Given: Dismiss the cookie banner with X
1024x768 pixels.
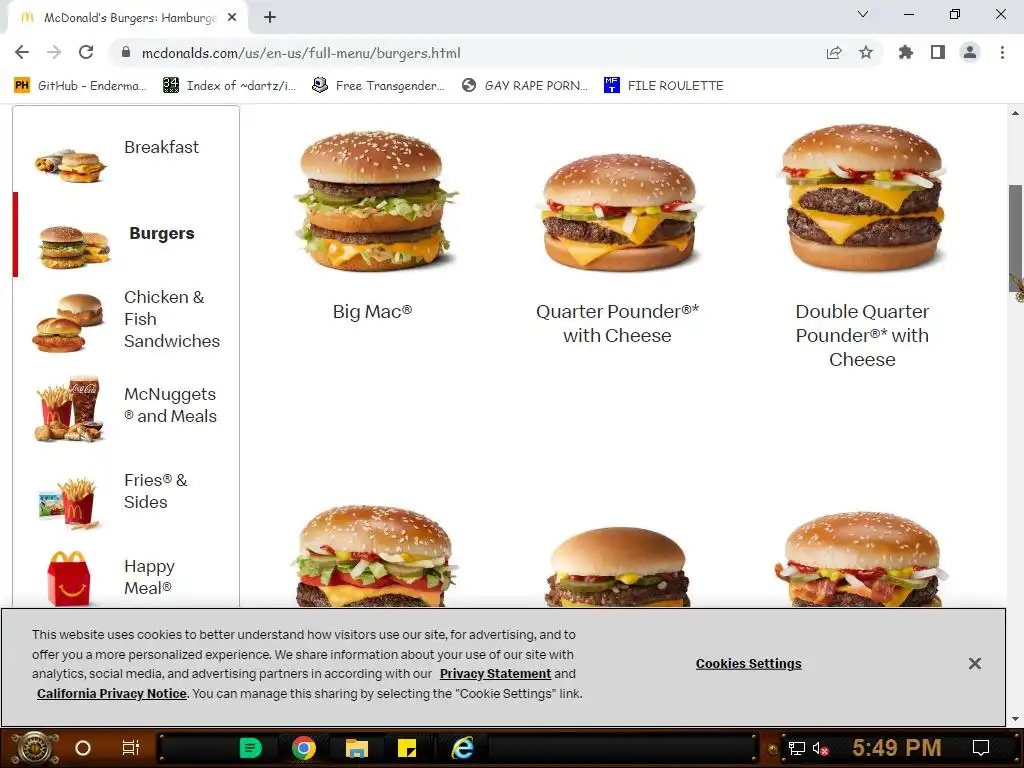Looking at the screenshot, I should [x=974, y=664].
